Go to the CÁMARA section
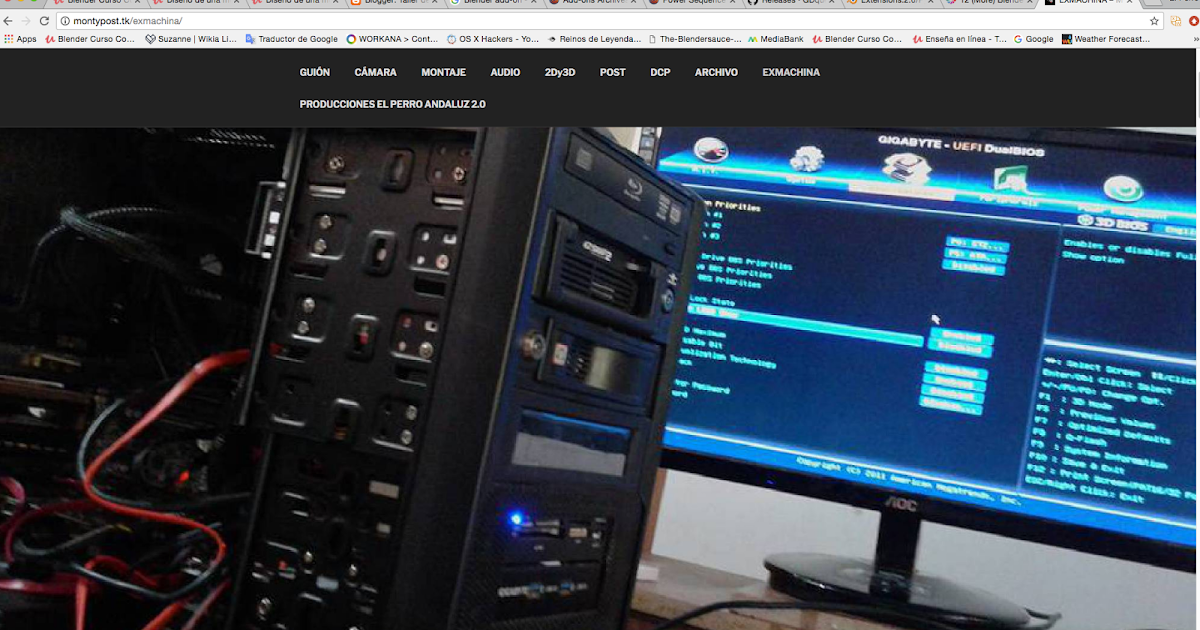 376,72
